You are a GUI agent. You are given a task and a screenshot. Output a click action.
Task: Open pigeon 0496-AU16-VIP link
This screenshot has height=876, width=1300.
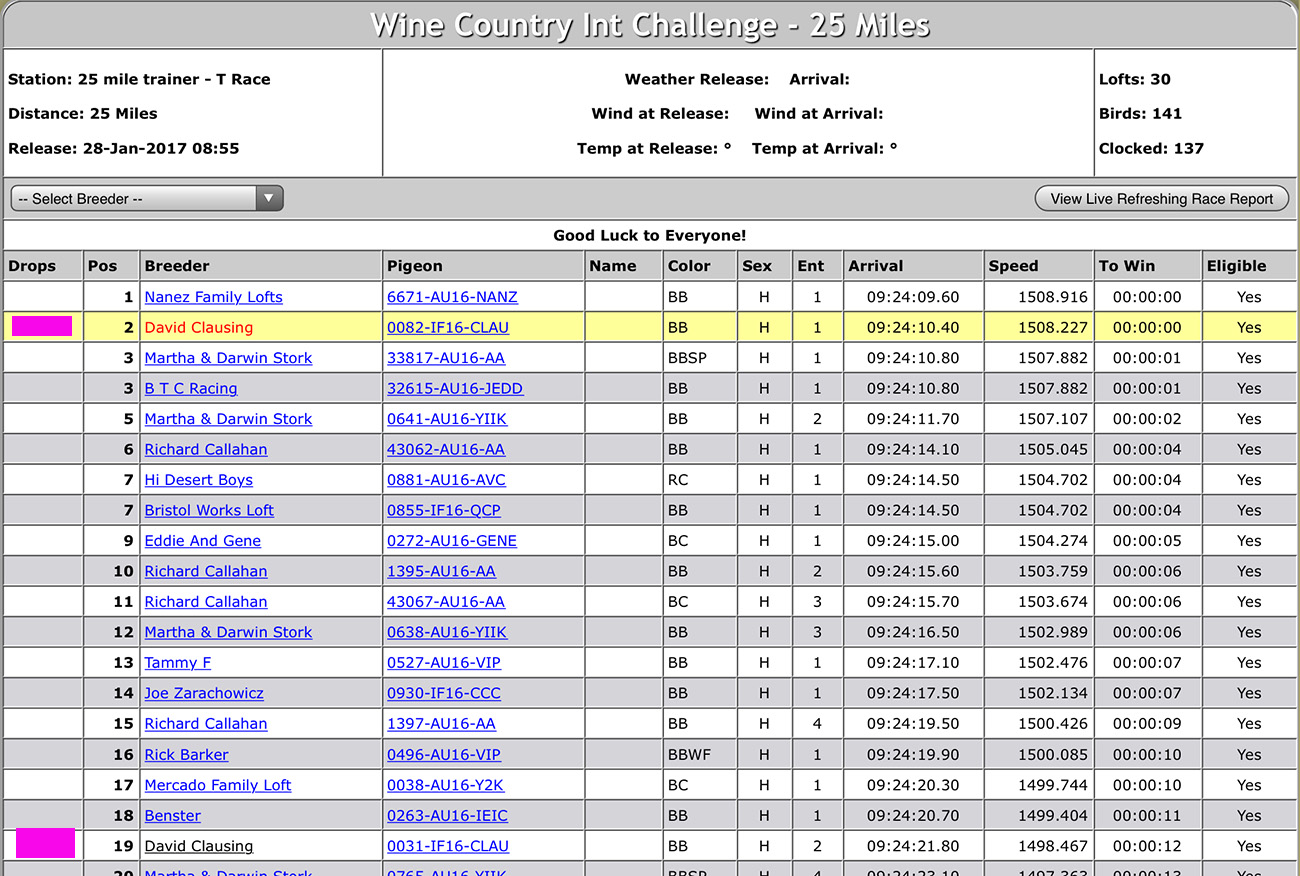[x=444, y=755]
